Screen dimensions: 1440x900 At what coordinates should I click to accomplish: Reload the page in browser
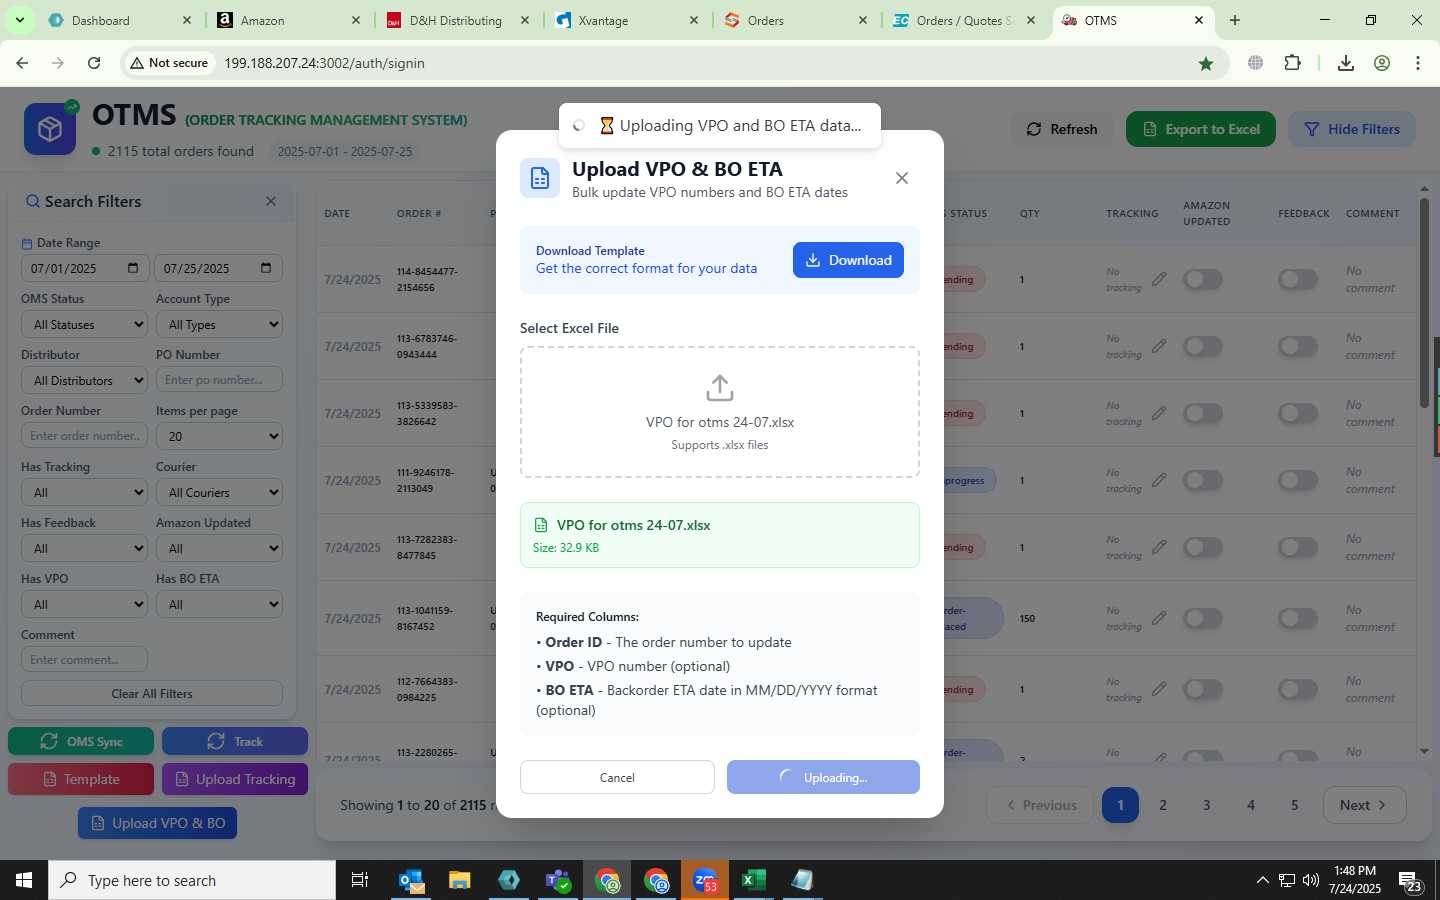click(94, 63)
